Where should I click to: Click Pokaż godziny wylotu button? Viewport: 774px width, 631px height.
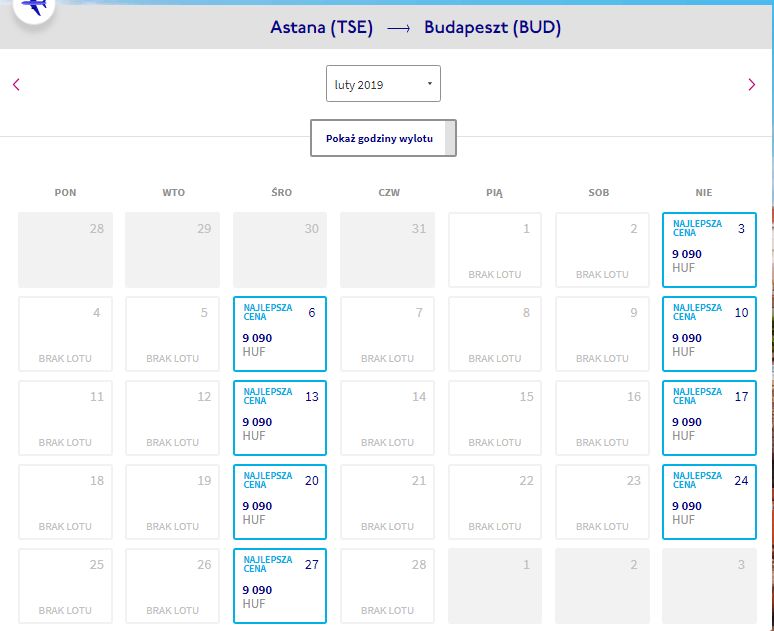pyautogui.click(x=383, y=138)
